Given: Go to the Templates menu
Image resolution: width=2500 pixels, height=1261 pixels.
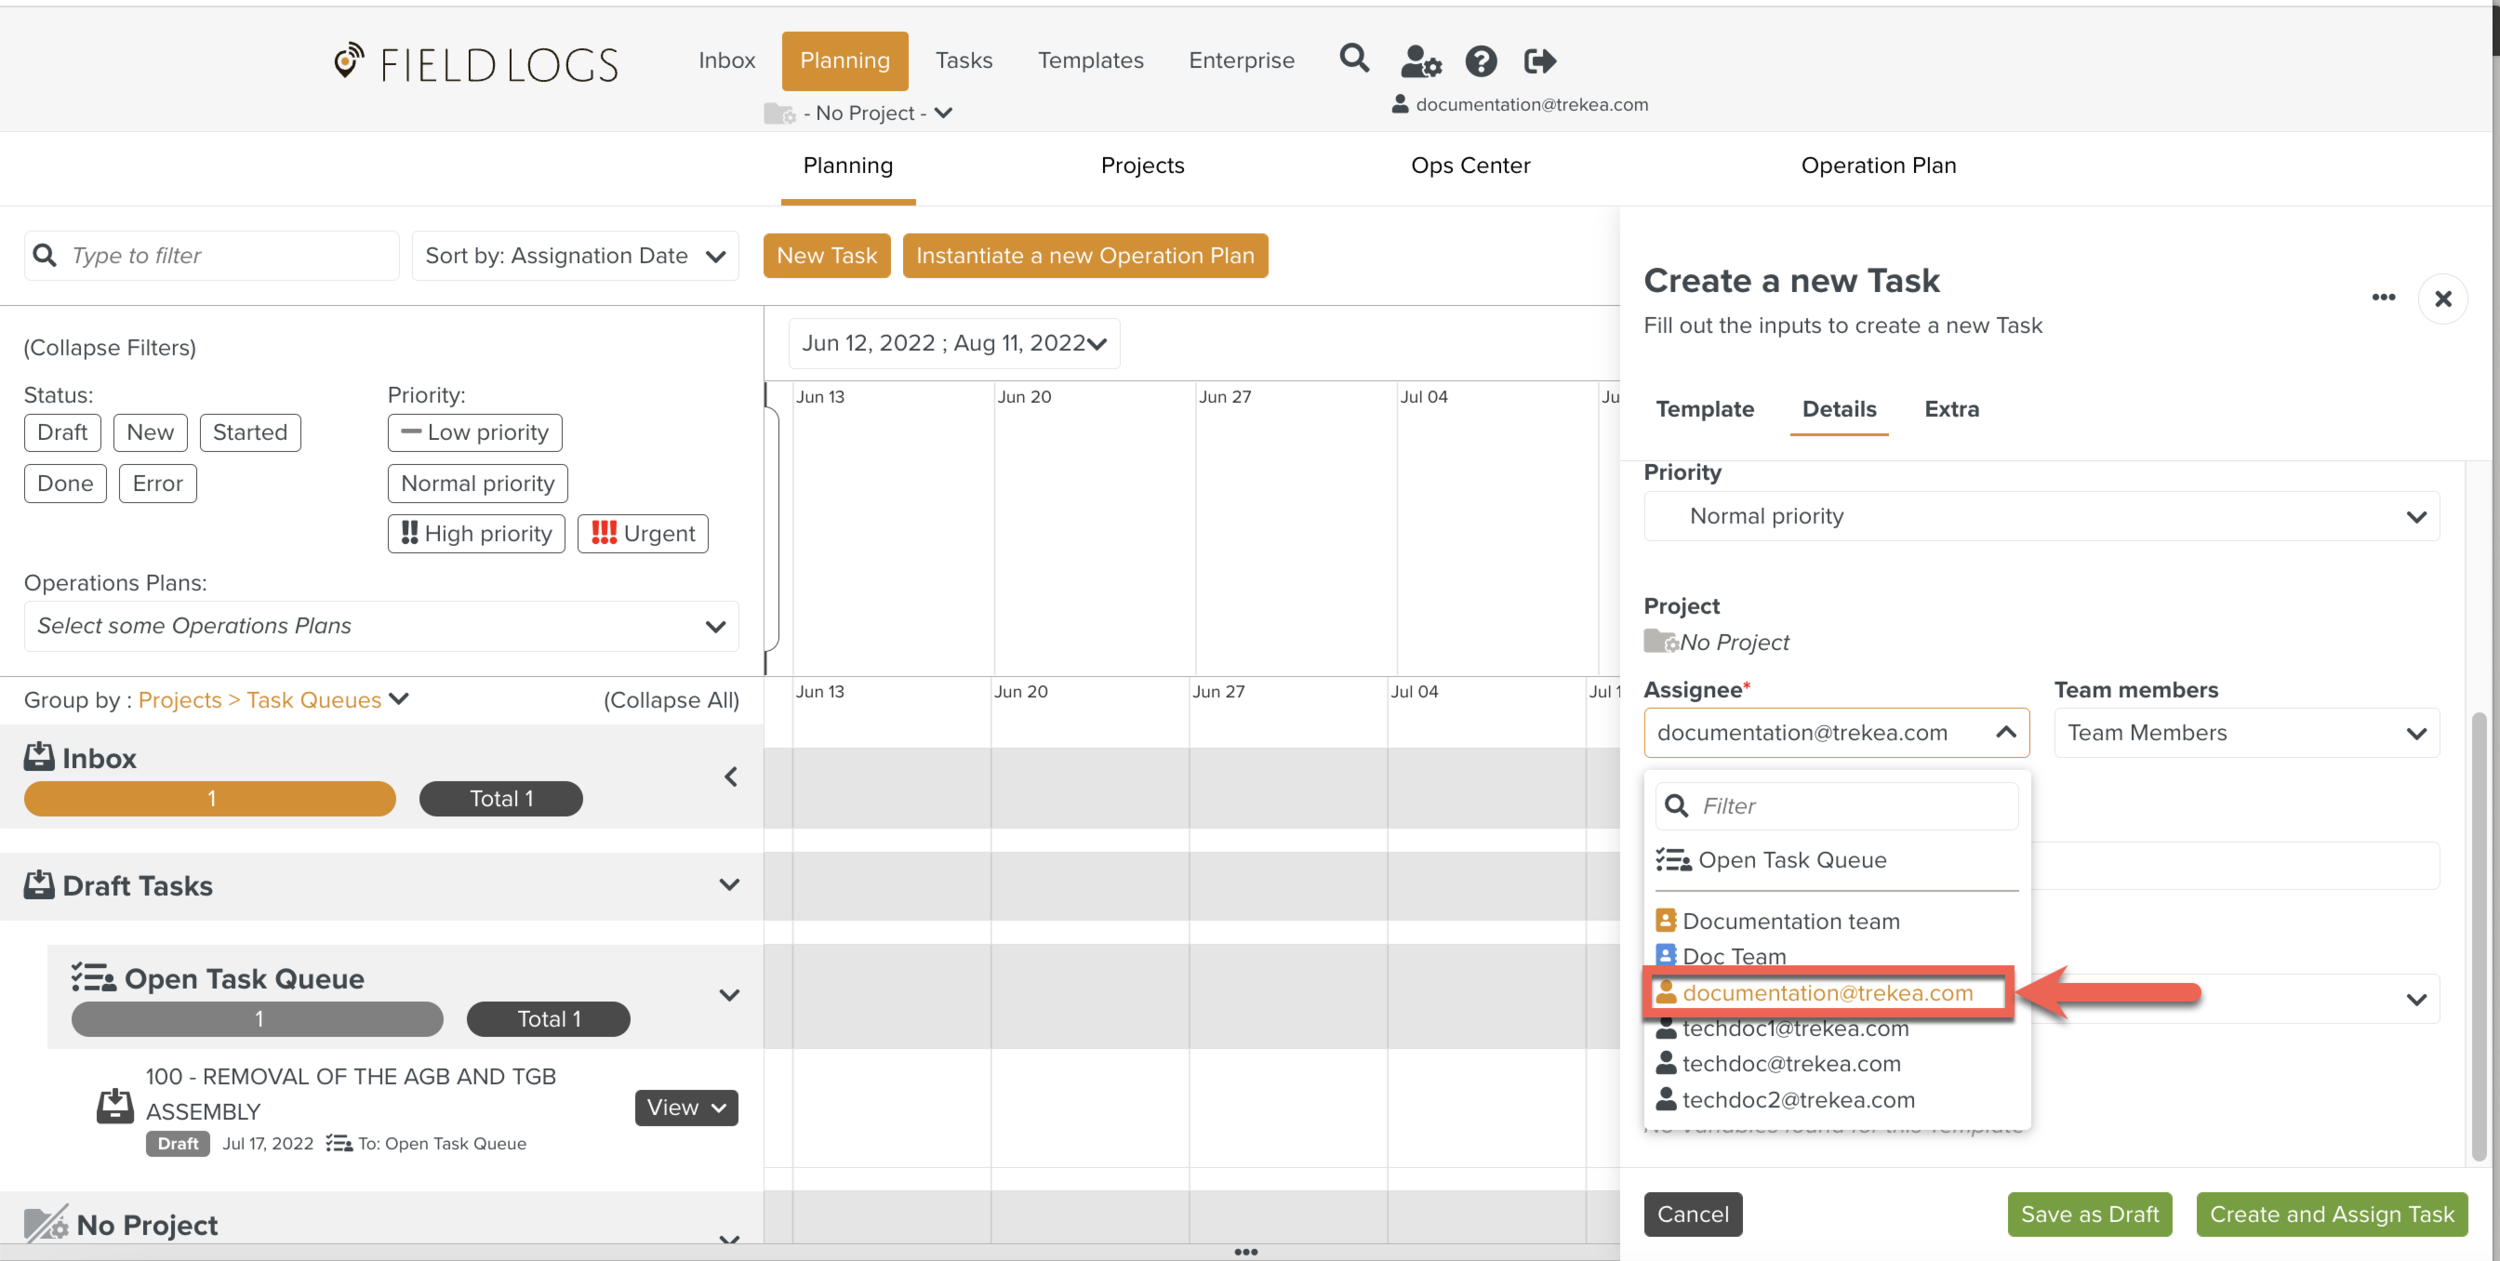Looking at the screenshot, I should coord(1090,60).
